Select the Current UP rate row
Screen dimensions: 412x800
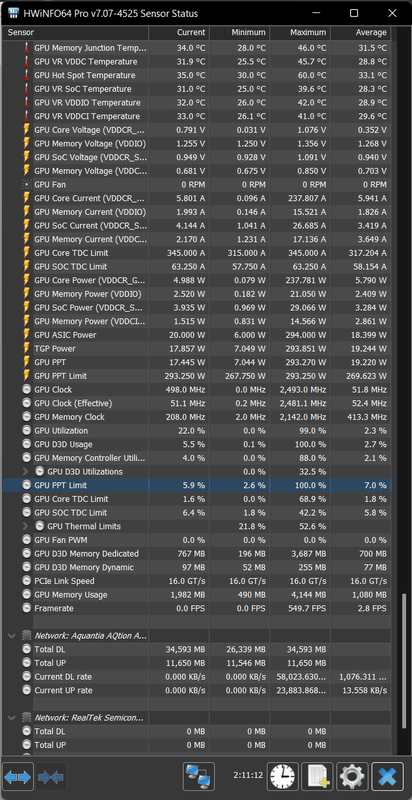point(197,690)
